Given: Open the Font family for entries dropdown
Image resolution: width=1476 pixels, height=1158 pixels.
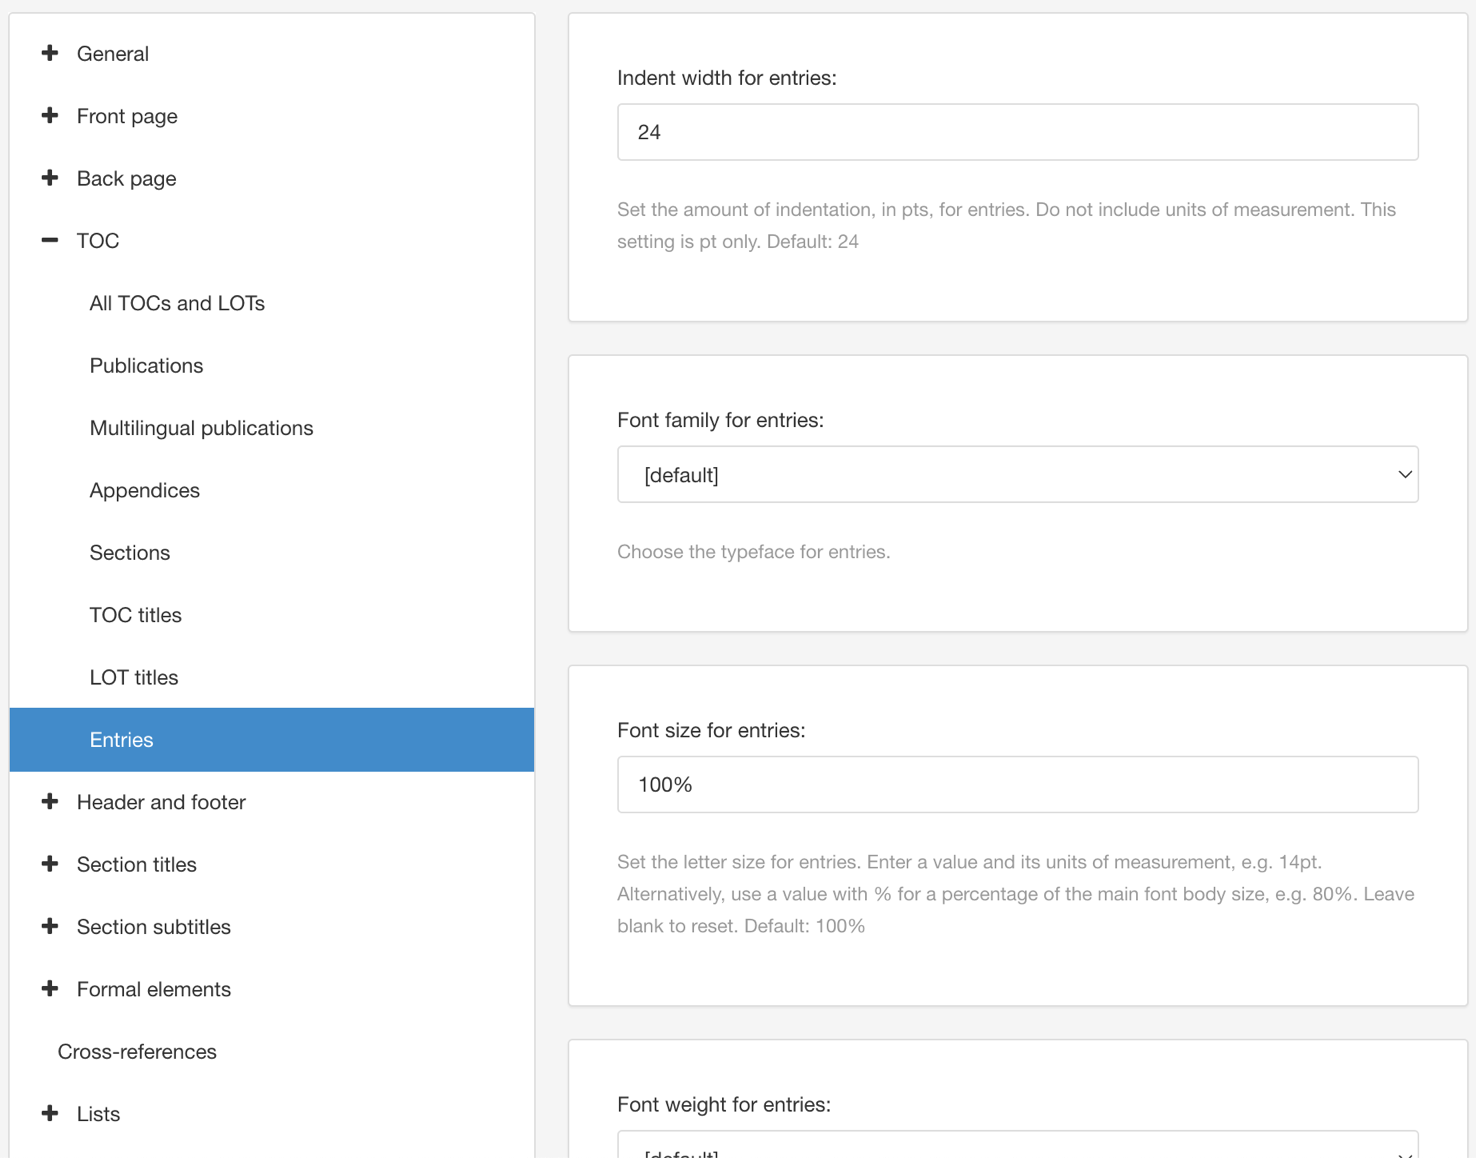Looking at the screenshot, I should coord(1017,474).
